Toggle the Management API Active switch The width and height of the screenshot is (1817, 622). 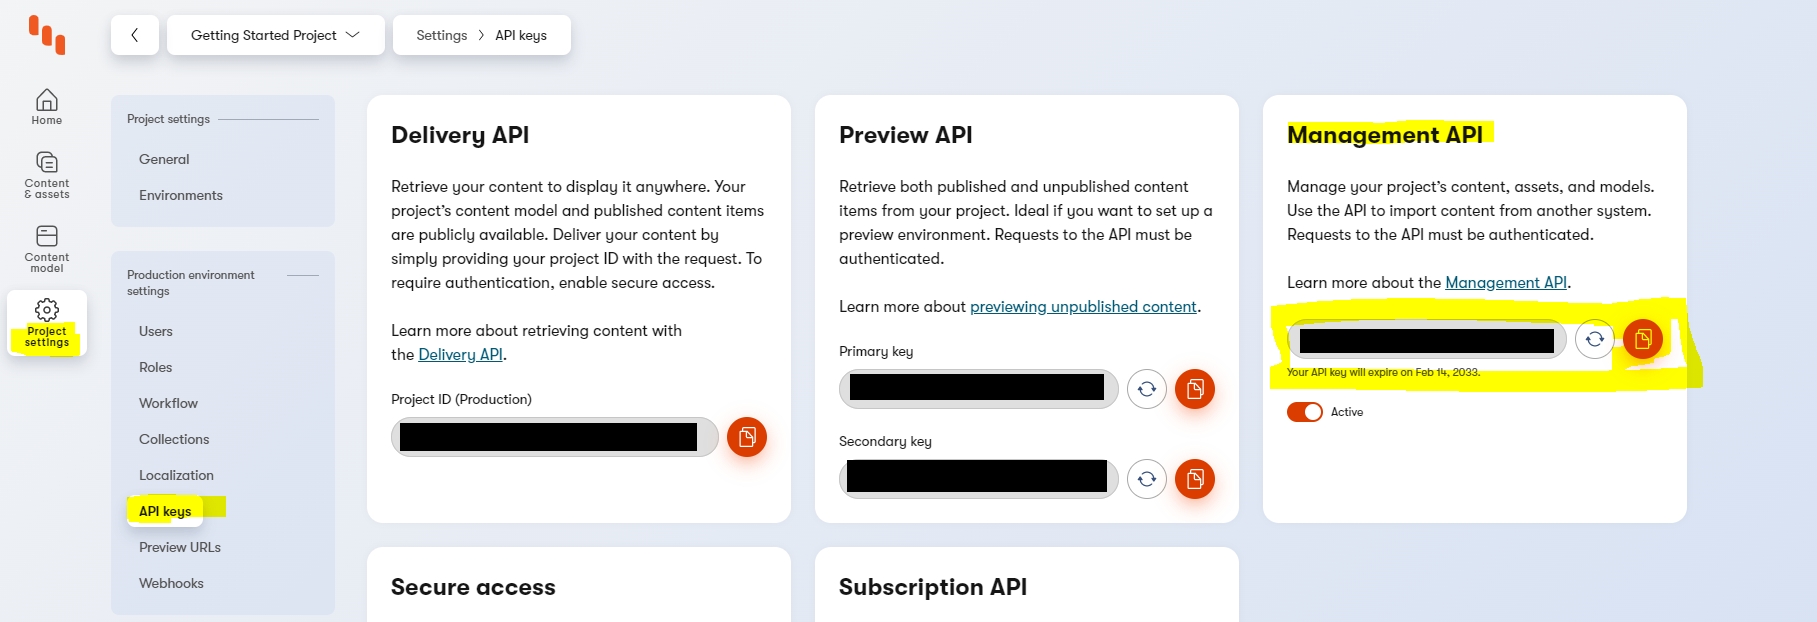[1304, 412]
